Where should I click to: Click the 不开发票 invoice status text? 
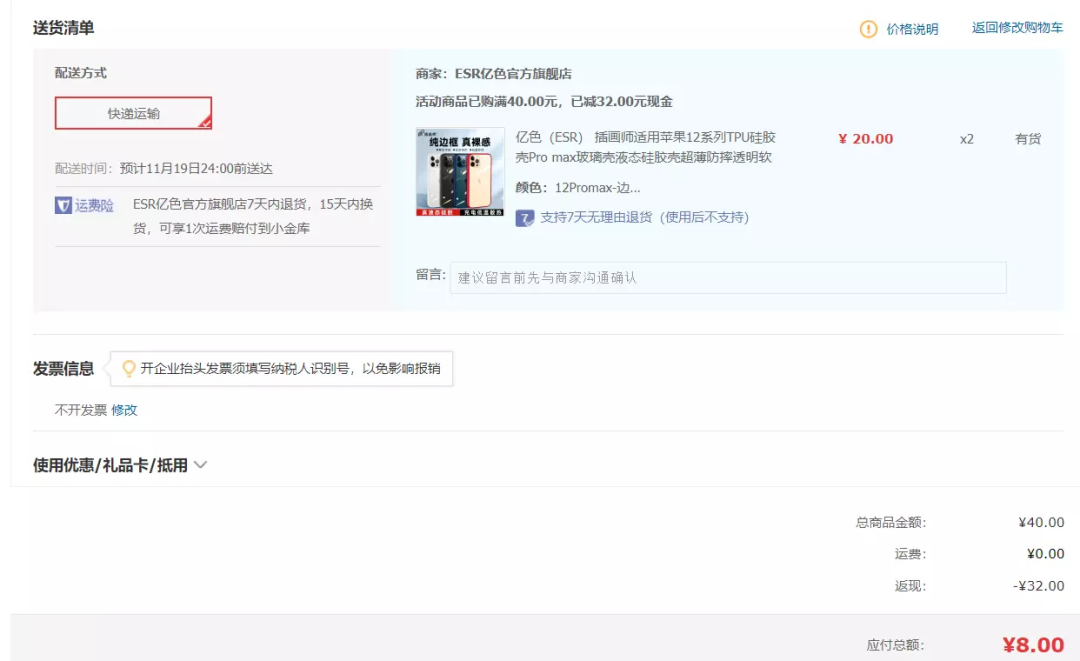[x=81, y=410]
